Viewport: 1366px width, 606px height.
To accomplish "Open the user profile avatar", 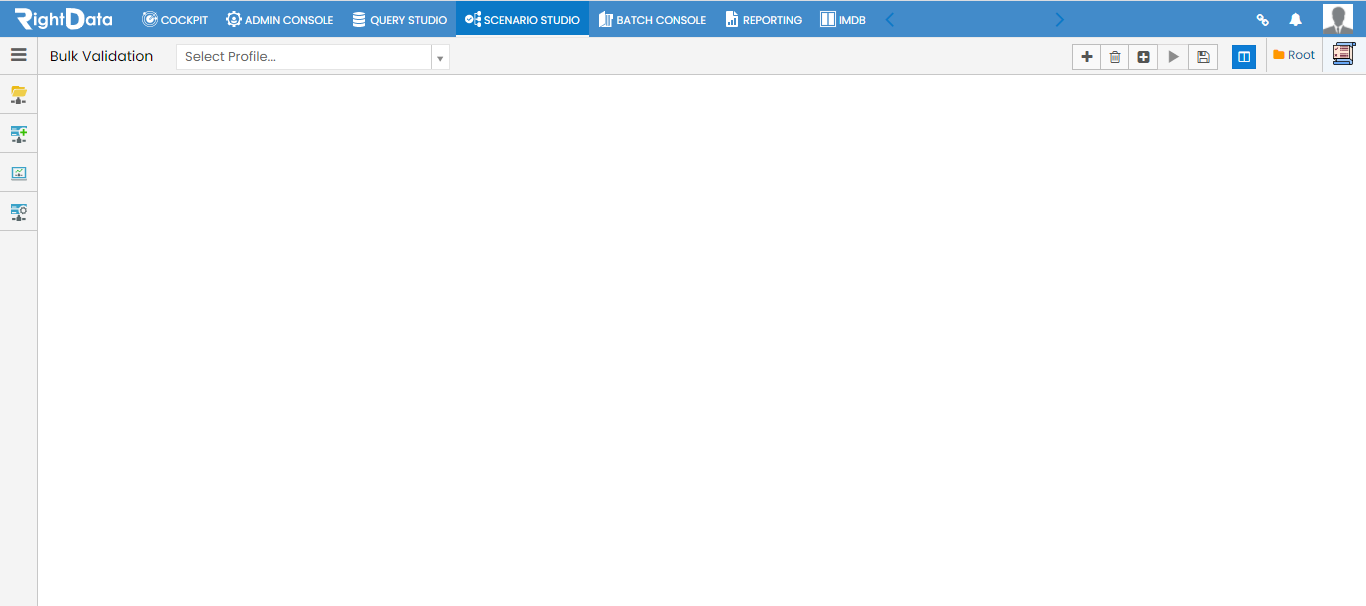I will point(1338,19).
